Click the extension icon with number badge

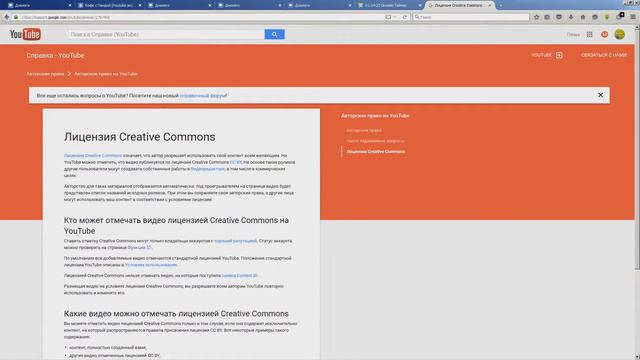point(620,16)
